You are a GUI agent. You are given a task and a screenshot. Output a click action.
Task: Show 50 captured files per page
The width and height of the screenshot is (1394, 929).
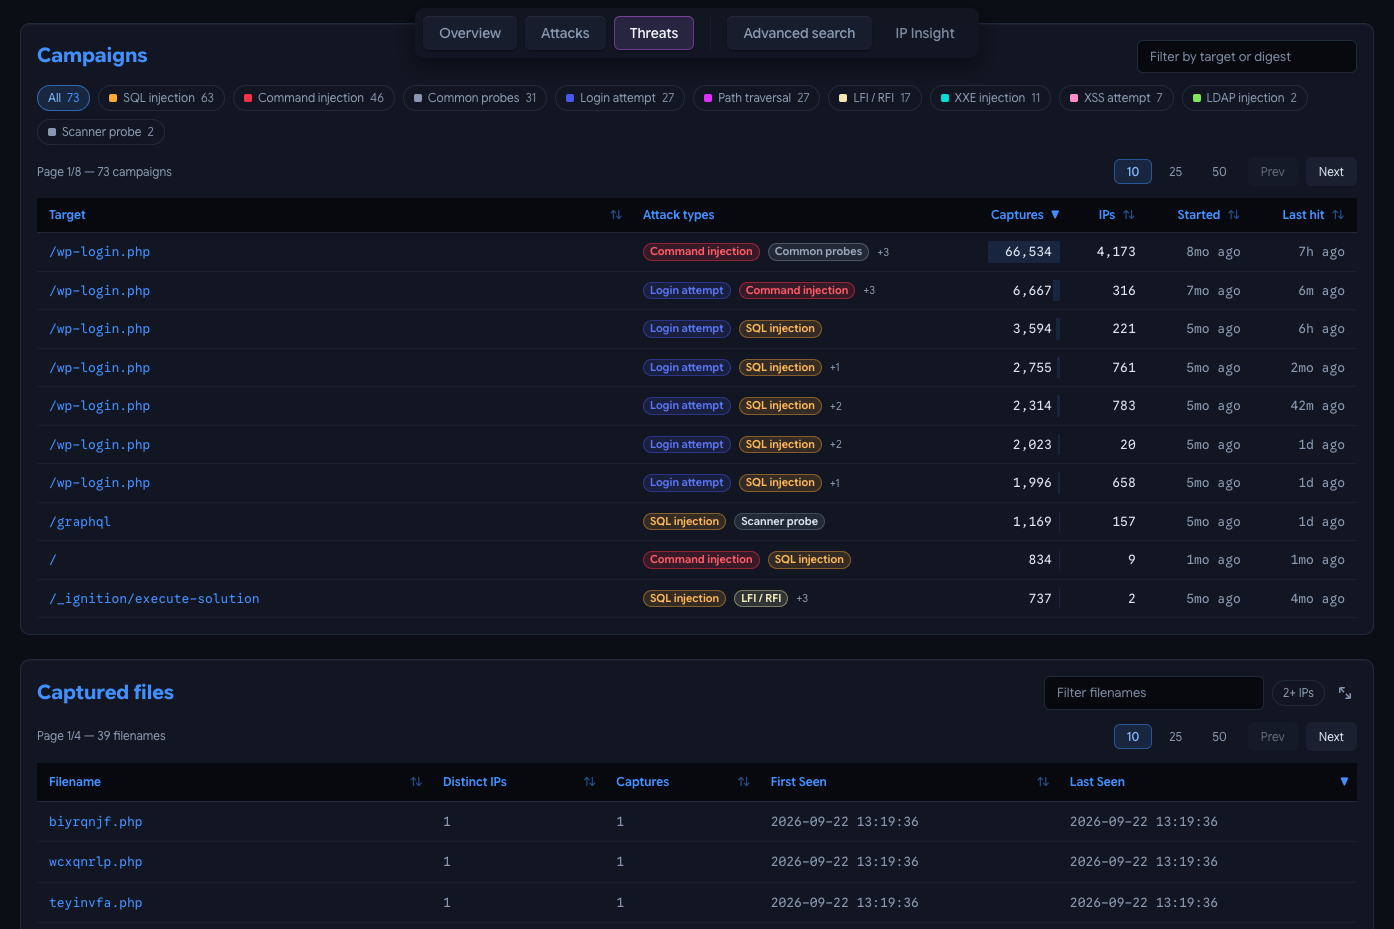[1219, 737]
